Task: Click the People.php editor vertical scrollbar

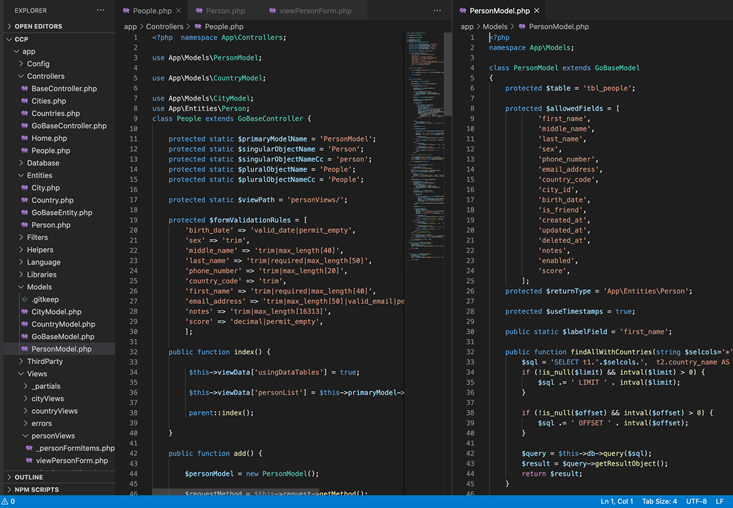Action: tap(448, 74)
